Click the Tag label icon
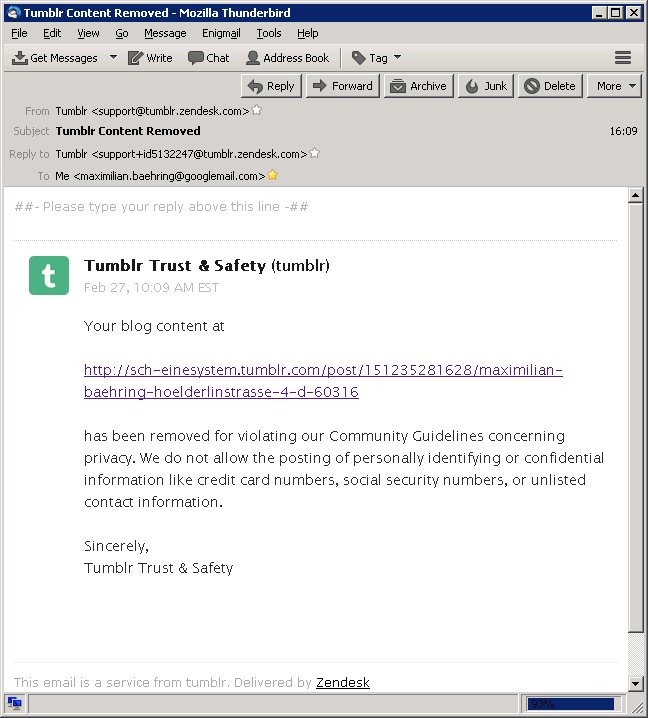648x718 pixels. coord(358,58)
